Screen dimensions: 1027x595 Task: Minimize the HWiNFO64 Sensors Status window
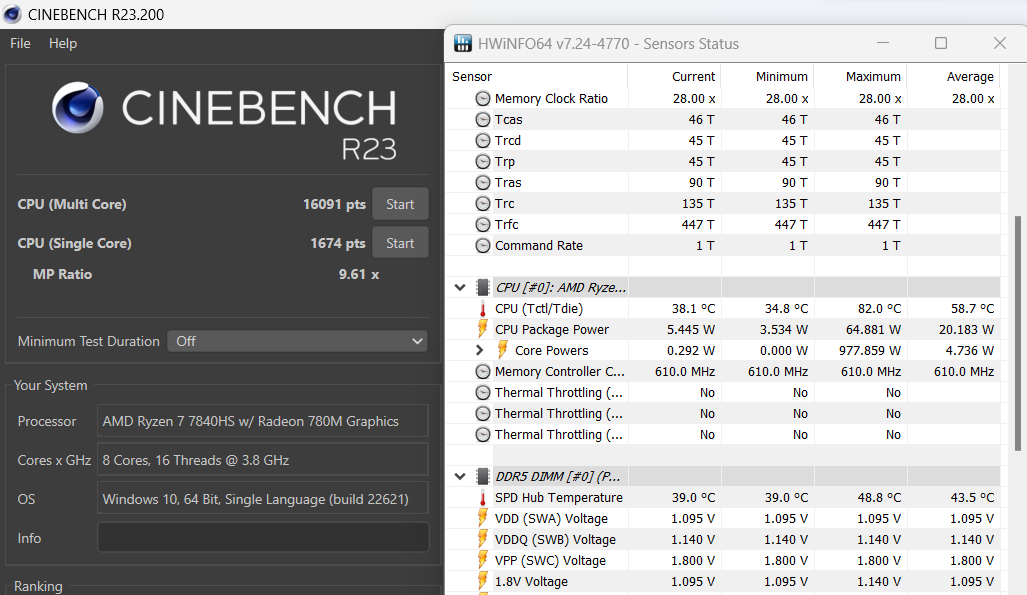pyautogui.click(x=883, y=43)
